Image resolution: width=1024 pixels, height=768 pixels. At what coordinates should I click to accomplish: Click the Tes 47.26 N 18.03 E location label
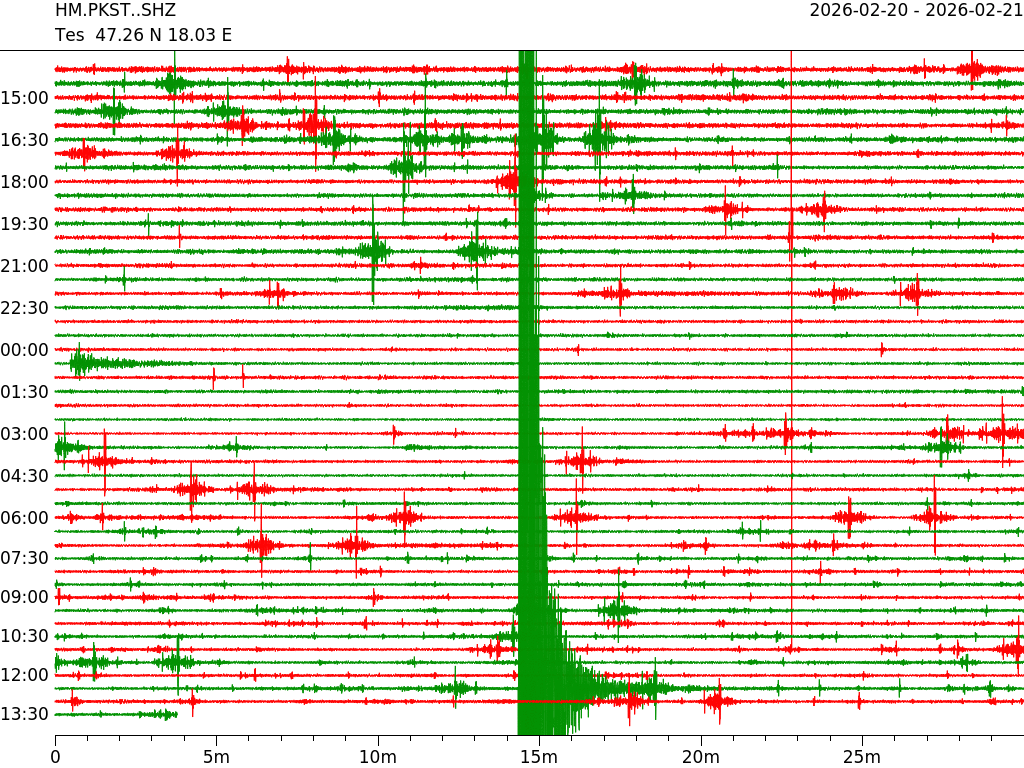[x=143, y=35]
